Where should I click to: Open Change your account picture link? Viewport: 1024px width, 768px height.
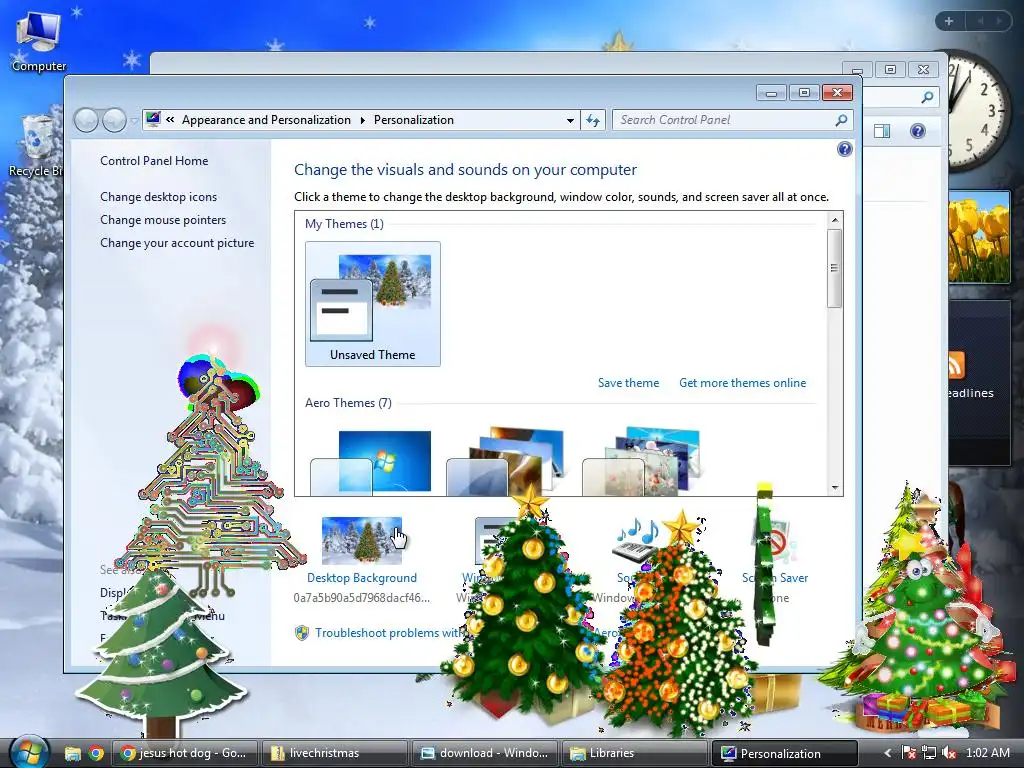point(177,242)
